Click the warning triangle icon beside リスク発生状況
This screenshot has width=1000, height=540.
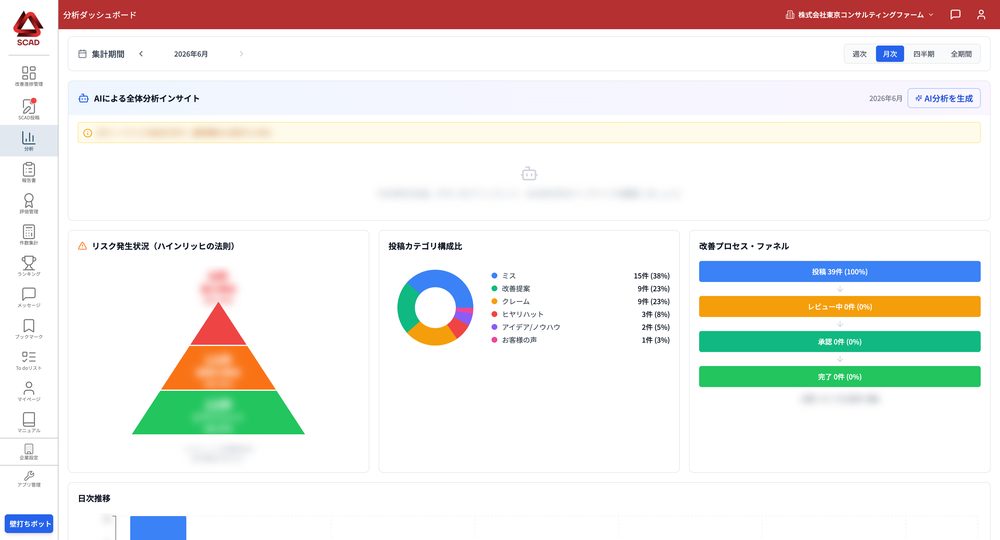click(82, 246)
